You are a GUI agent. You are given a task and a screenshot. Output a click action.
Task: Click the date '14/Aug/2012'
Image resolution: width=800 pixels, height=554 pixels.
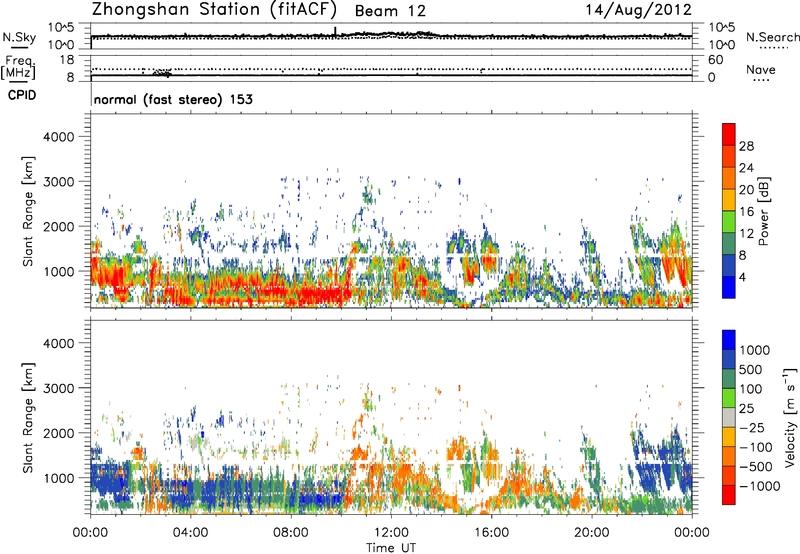pos(638,9)
